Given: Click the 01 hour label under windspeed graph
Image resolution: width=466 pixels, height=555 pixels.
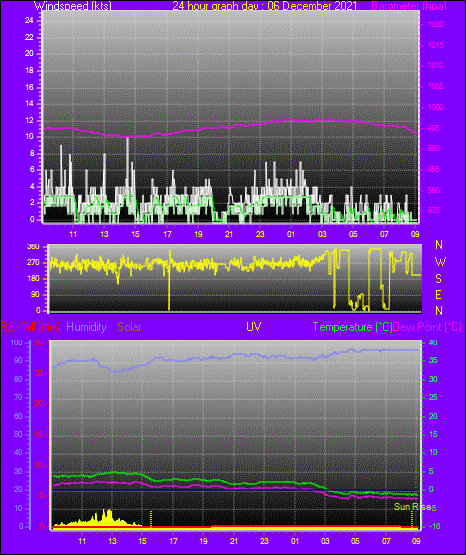Looking at the screenshot, I should [291, 234].
